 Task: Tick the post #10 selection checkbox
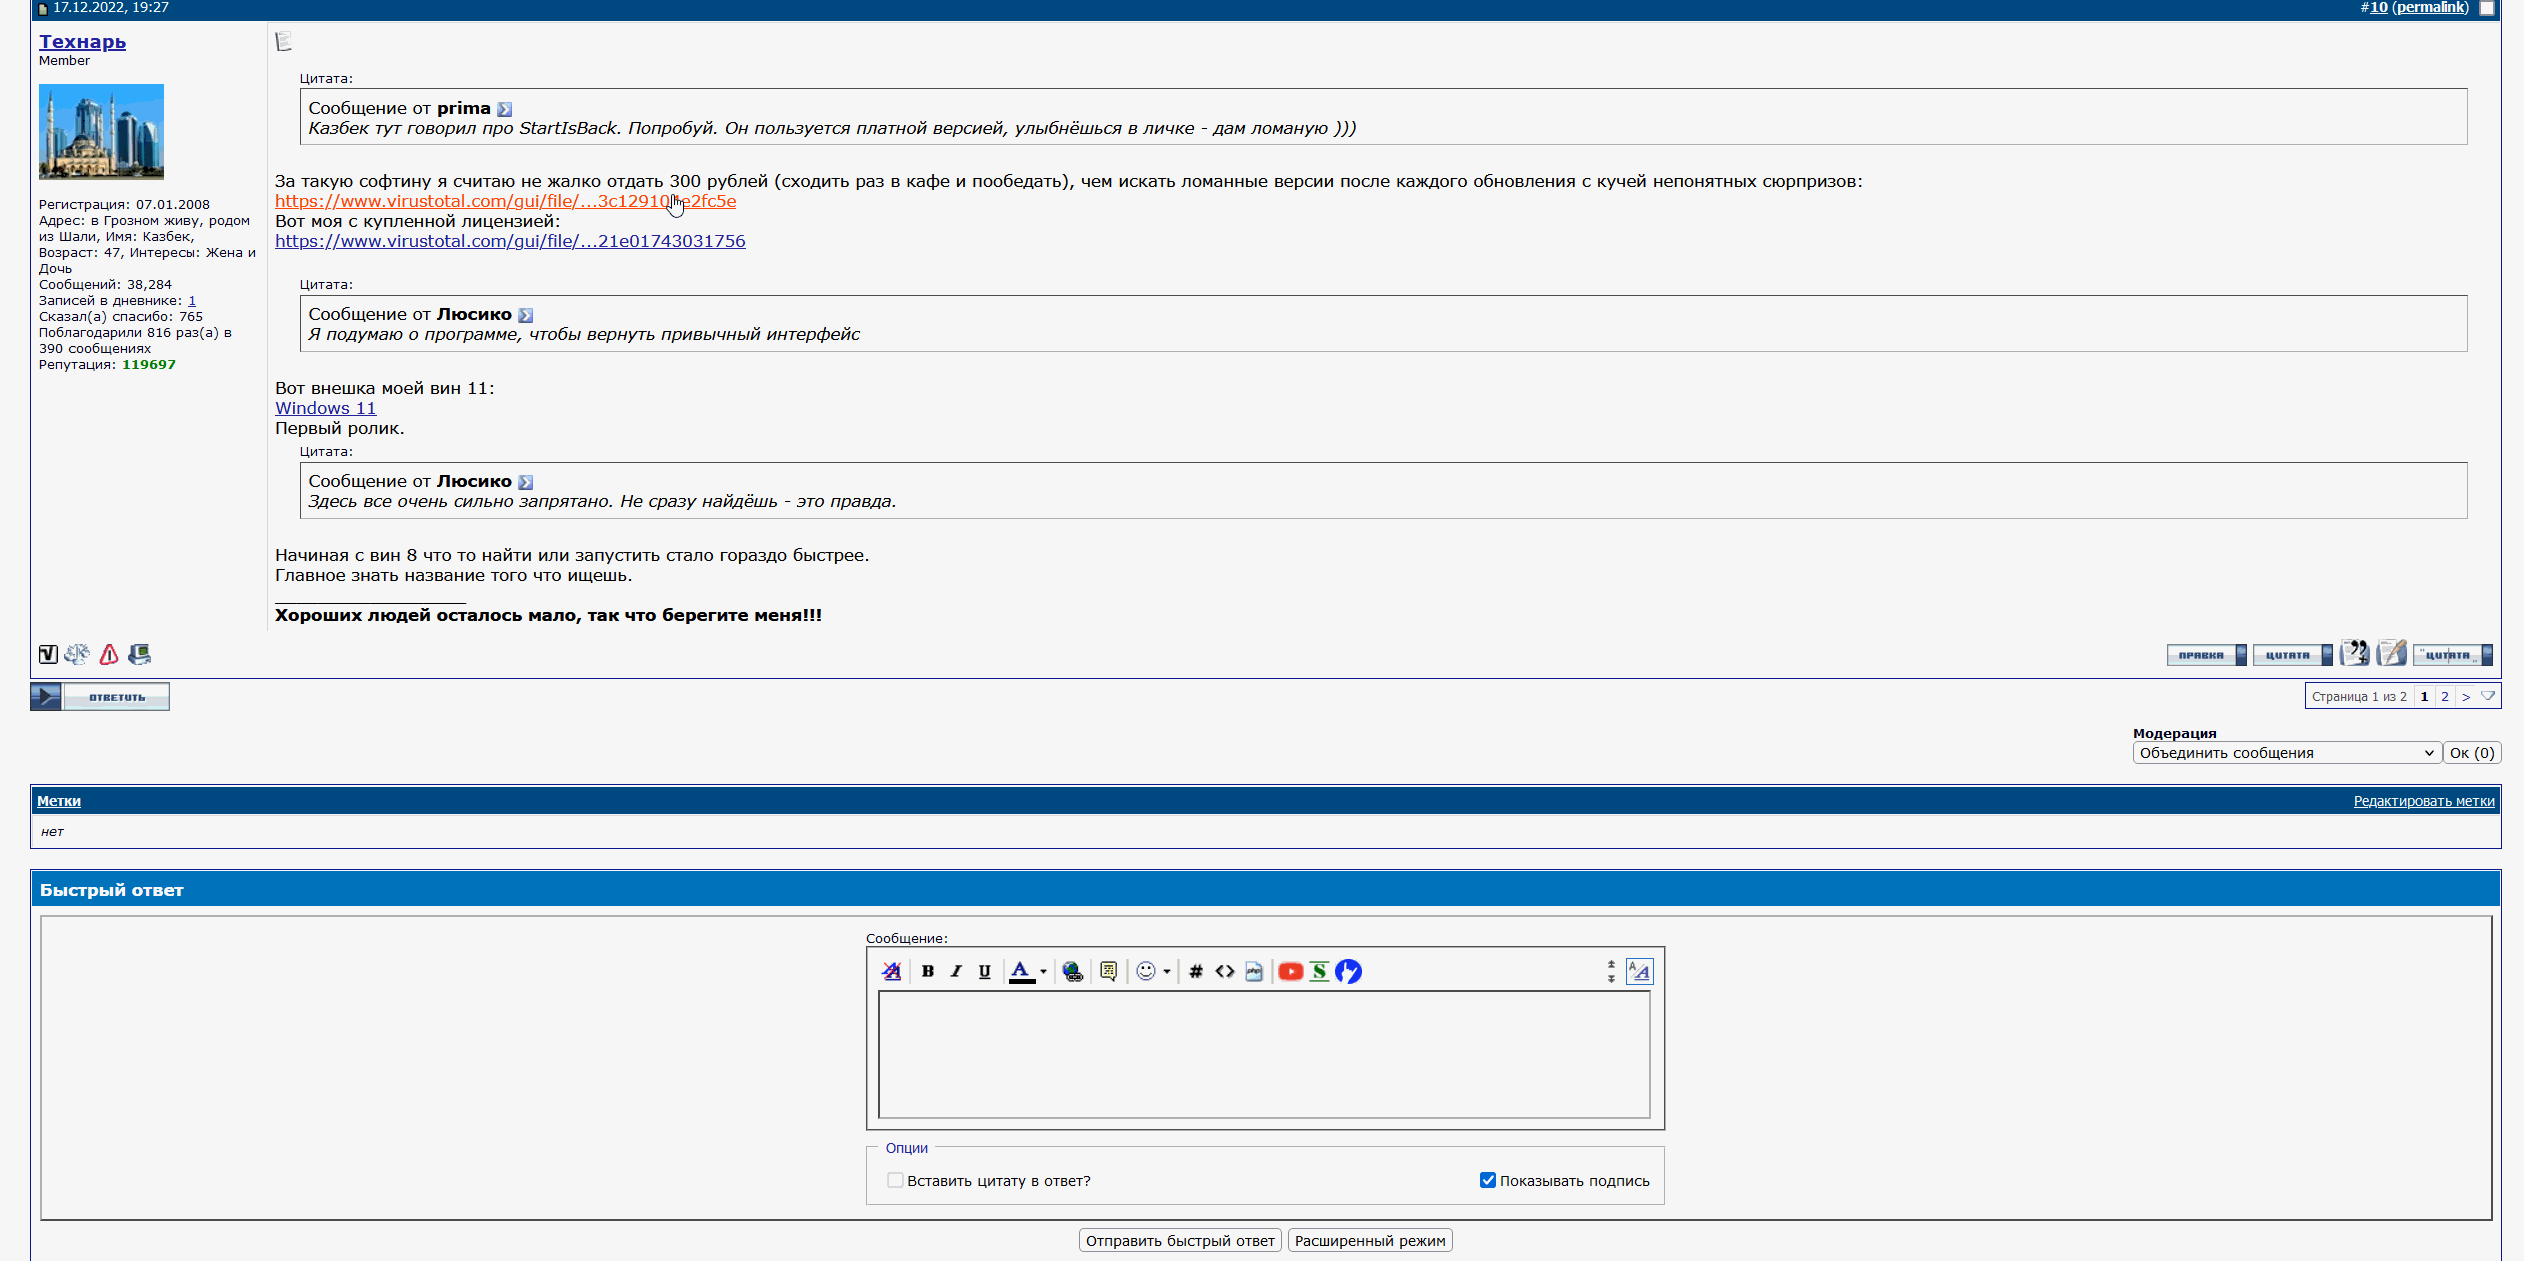(x=2487, y=8)
